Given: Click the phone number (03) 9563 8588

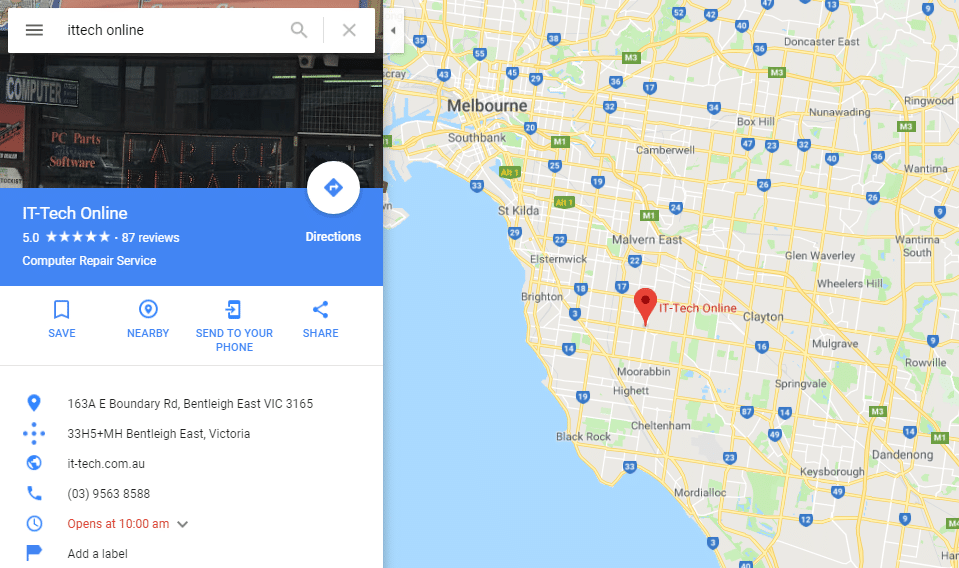Looking at the screenshot, I should point(108,493).
